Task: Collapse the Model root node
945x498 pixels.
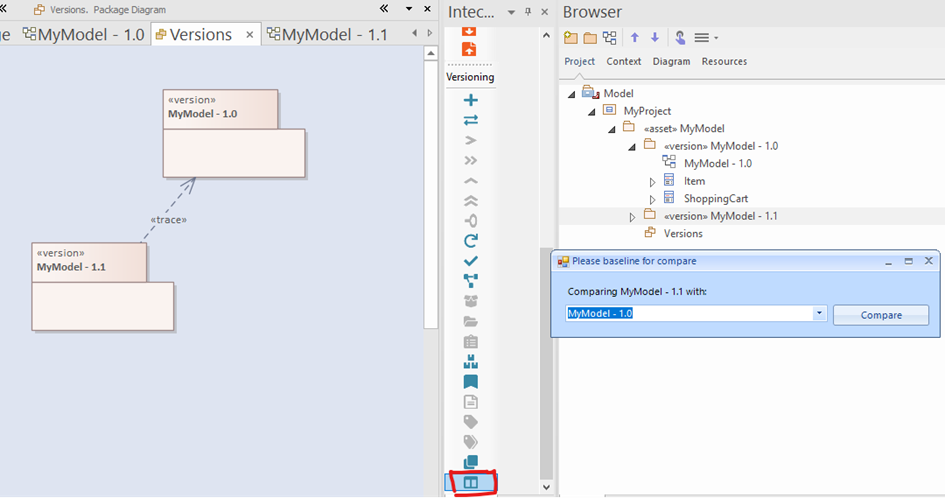Action: pyautogui.click(x=571, y=94)
